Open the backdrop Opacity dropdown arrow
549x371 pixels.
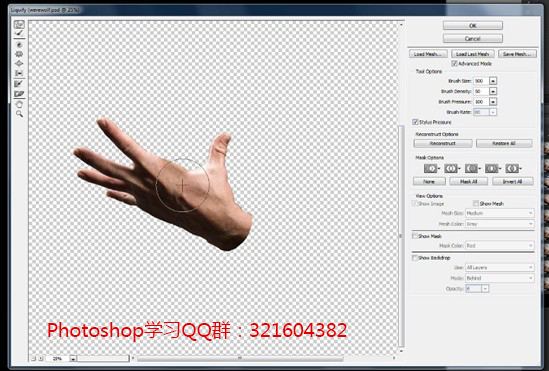click(485, 289)
